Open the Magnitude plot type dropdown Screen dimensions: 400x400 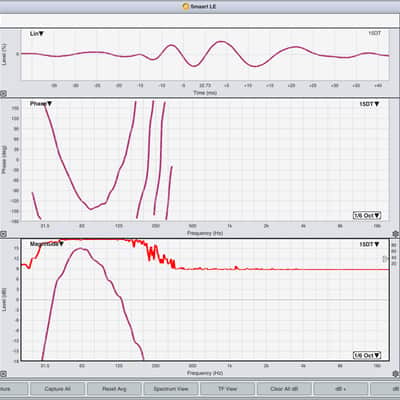47,244
